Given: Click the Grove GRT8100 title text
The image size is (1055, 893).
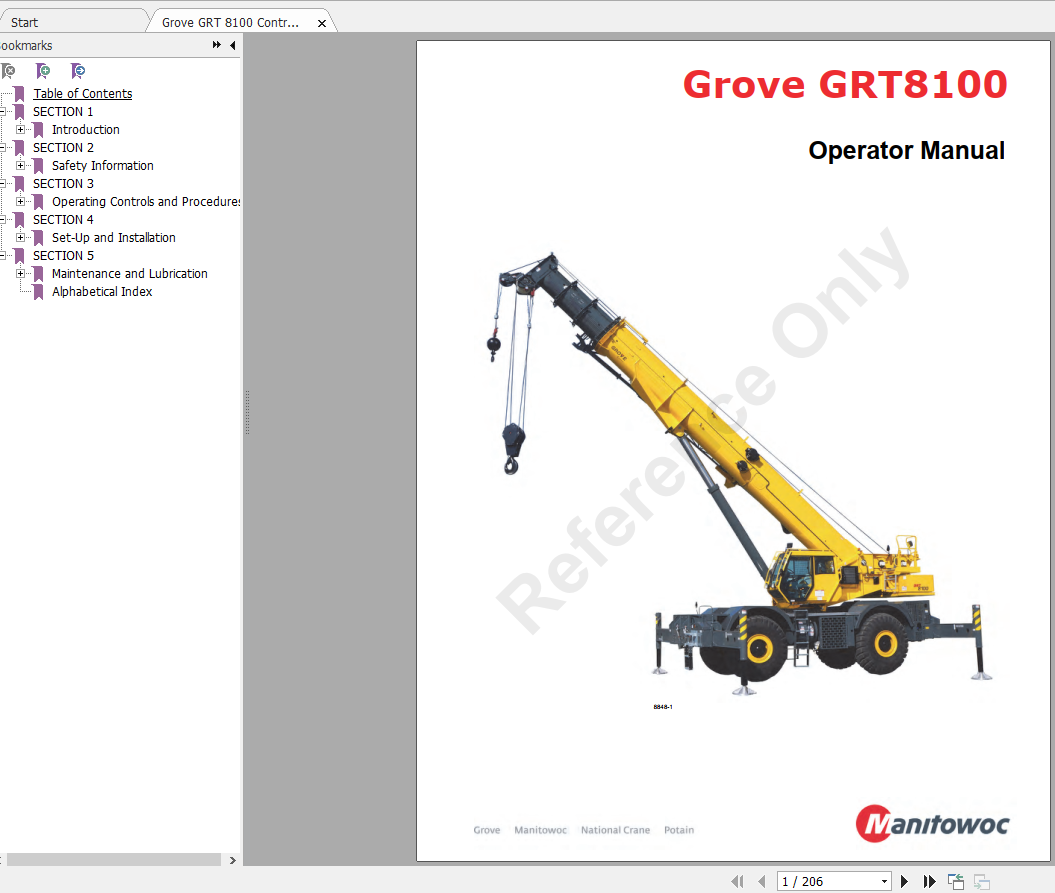Looking at the screenshot, I should click(x=845, y=84).
